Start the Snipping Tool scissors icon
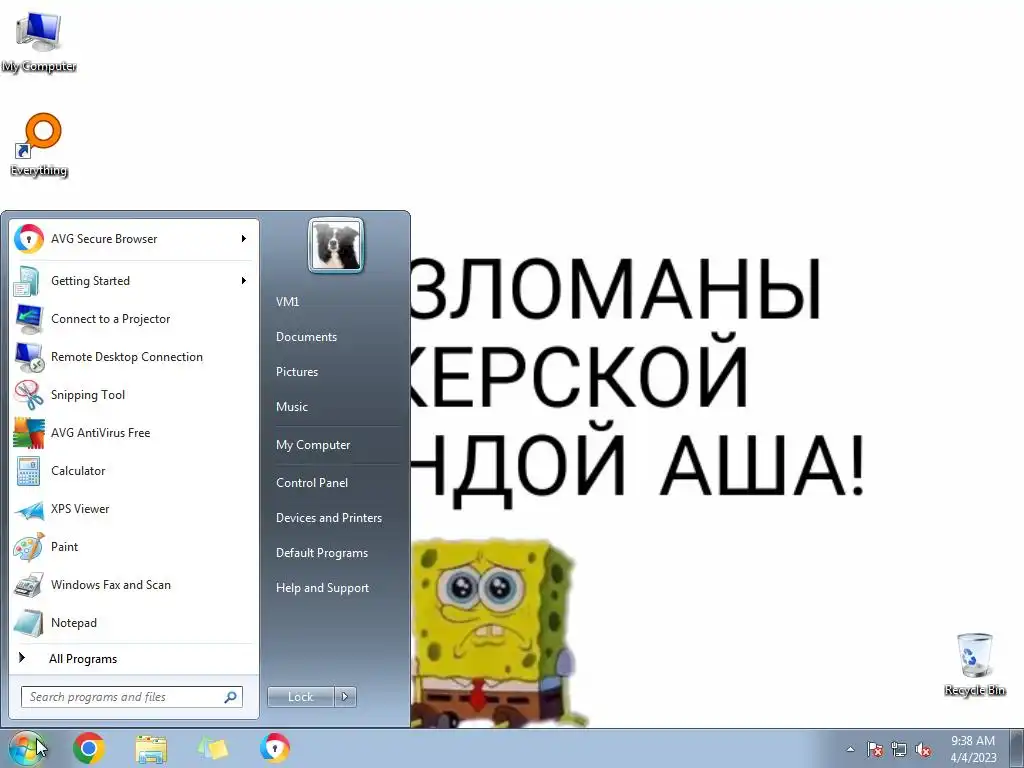 (x=29, y=394)
